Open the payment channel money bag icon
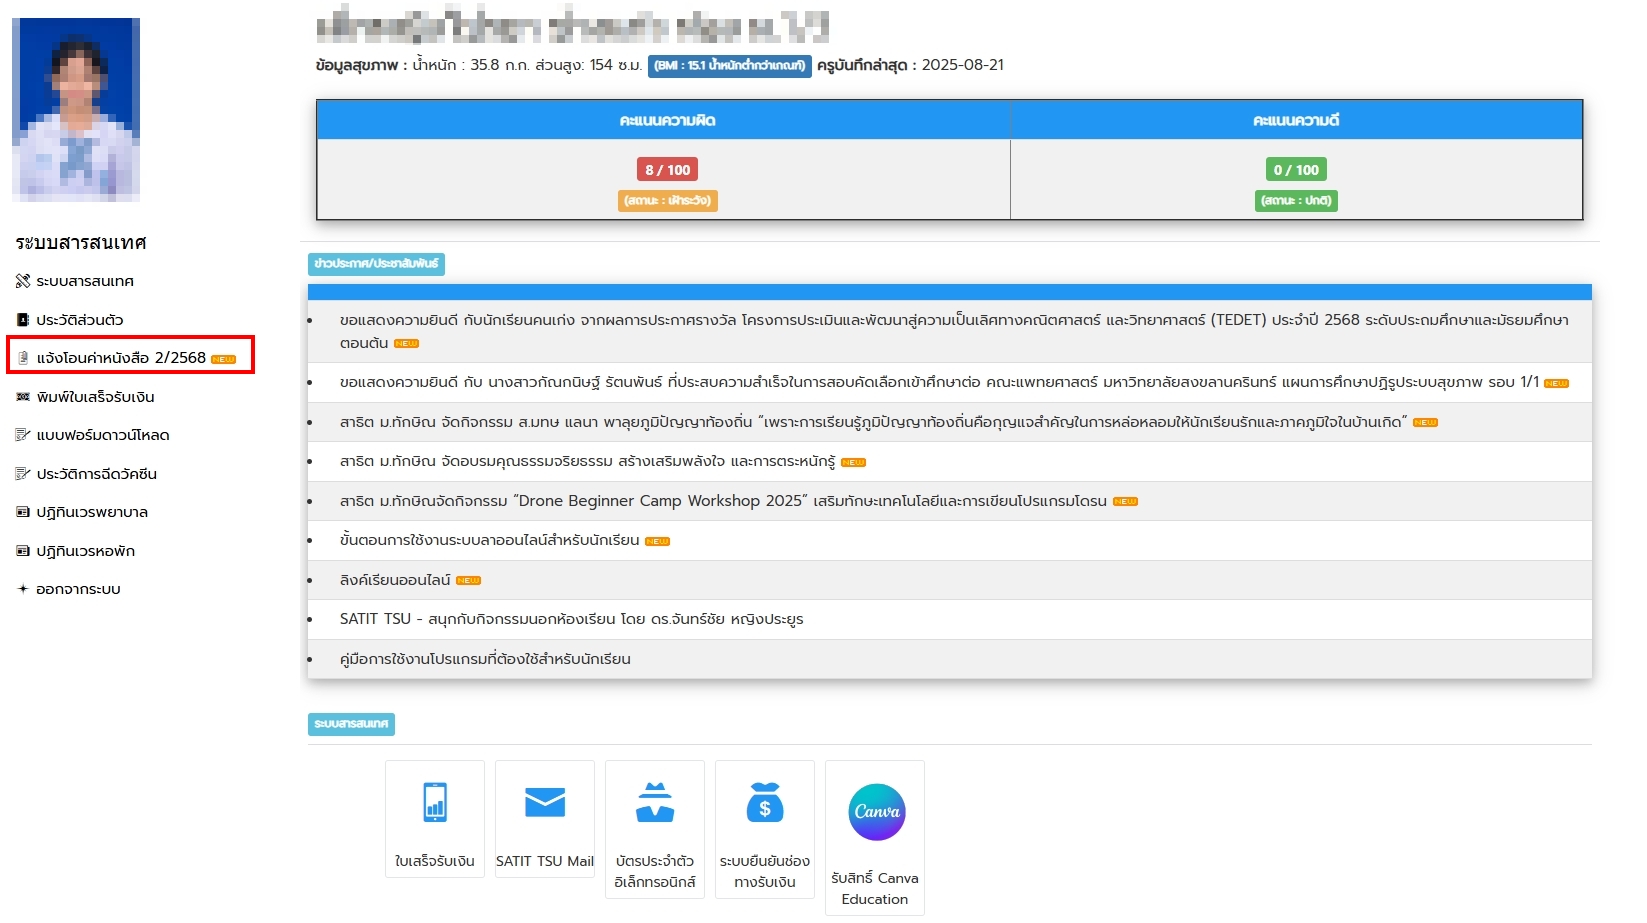This screenshot has height=923, width=1647. tap(765, 803)
